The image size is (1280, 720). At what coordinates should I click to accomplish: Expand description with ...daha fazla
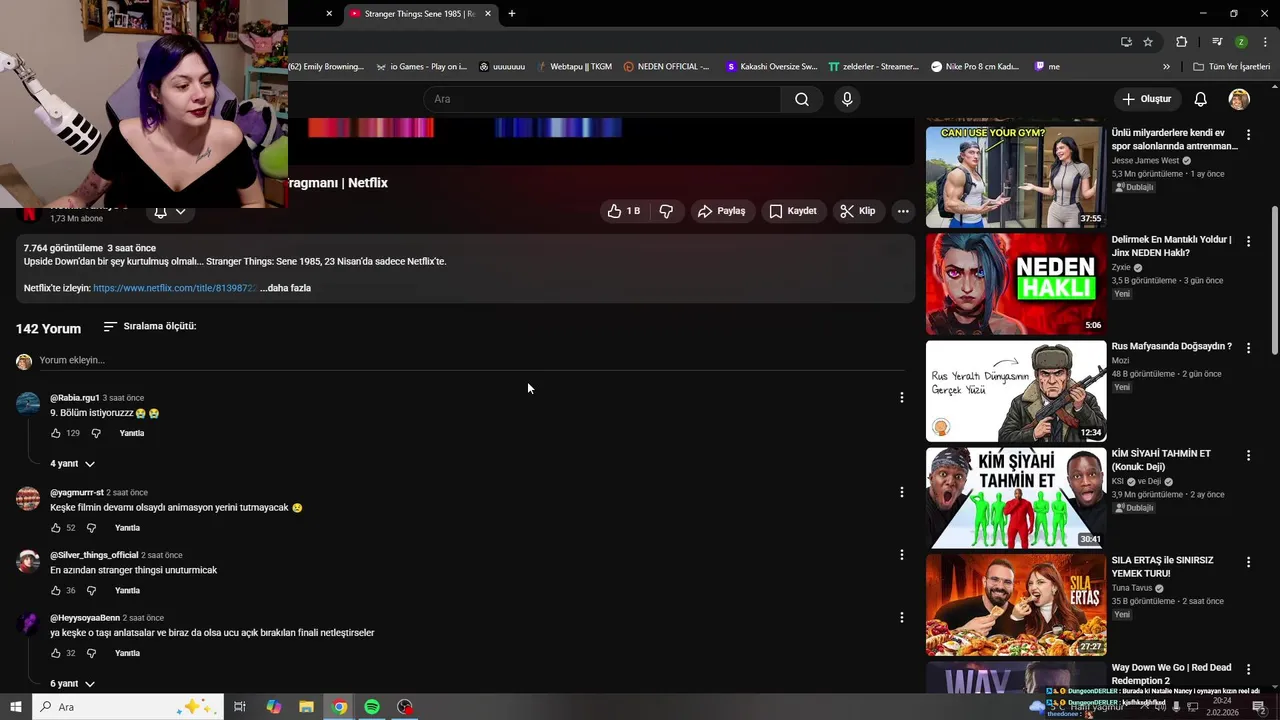pos(285,288)
